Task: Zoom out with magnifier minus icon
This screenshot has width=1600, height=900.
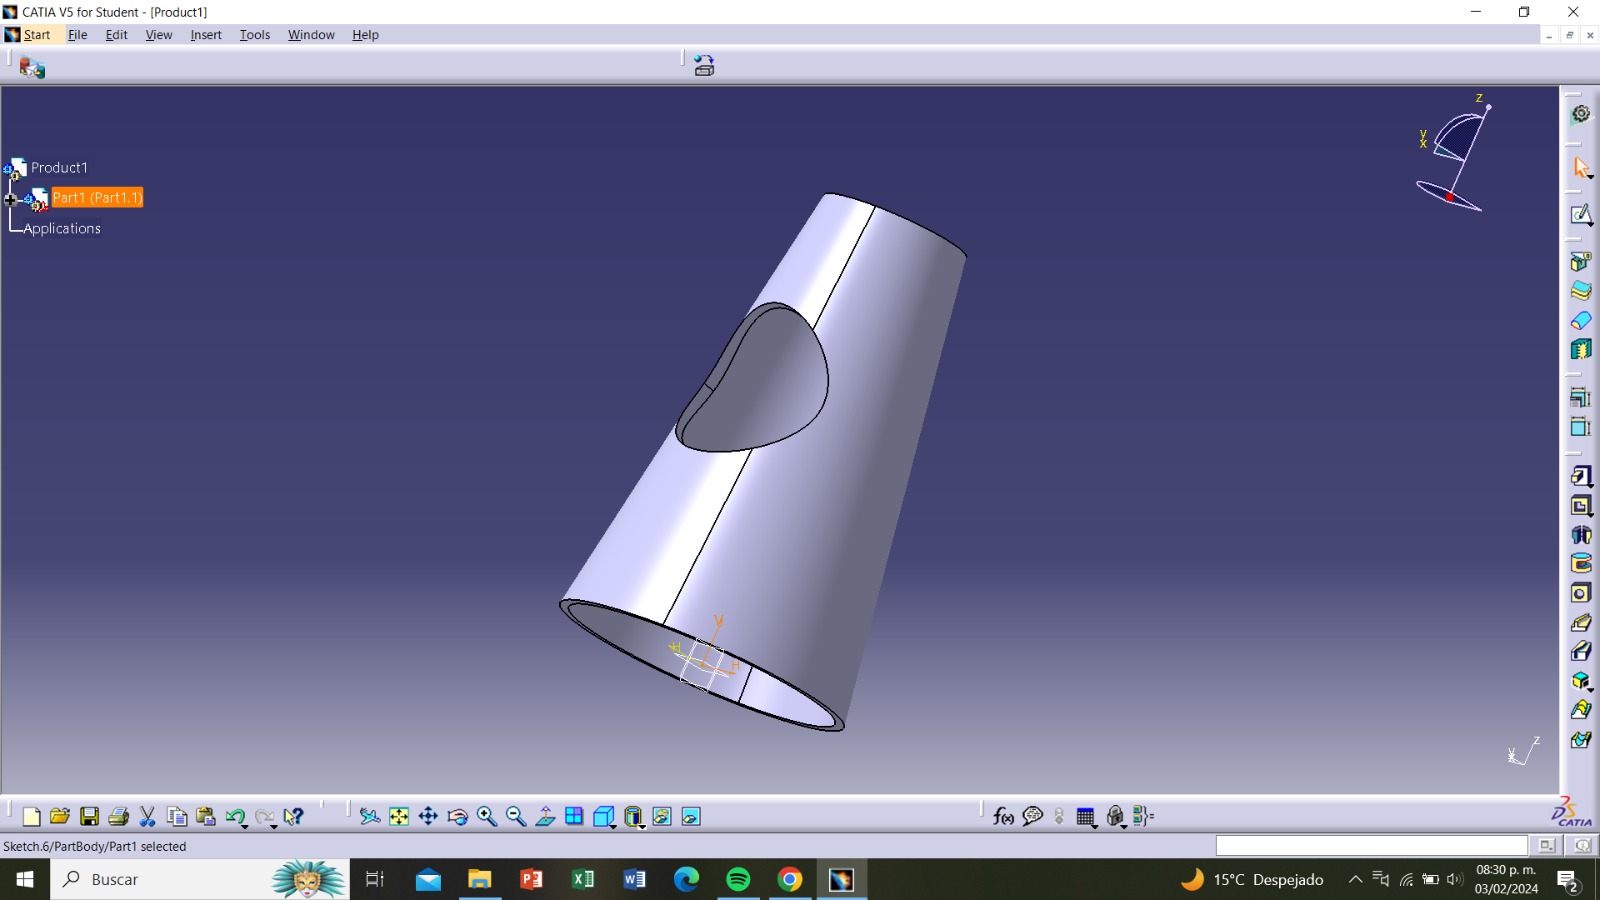Action: [516, 817]
